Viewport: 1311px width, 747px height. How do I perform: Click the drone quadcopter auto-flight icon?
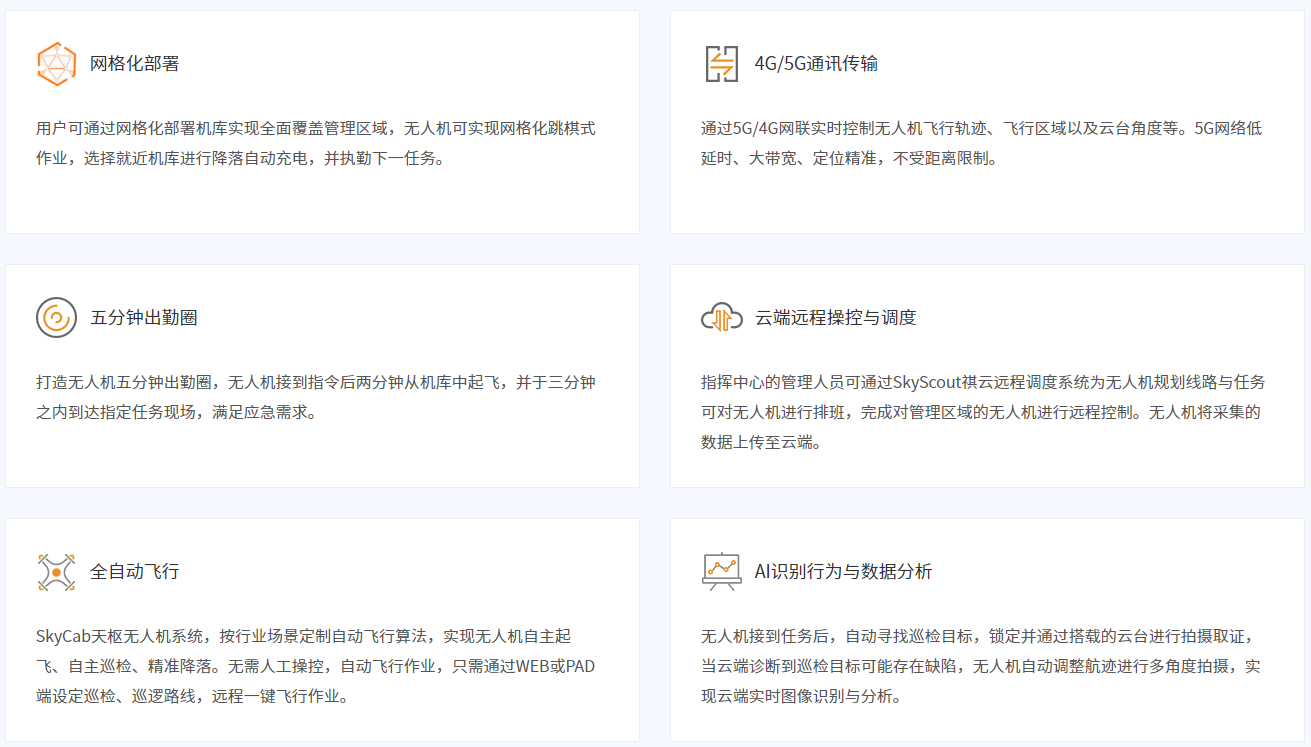(56, 572)
